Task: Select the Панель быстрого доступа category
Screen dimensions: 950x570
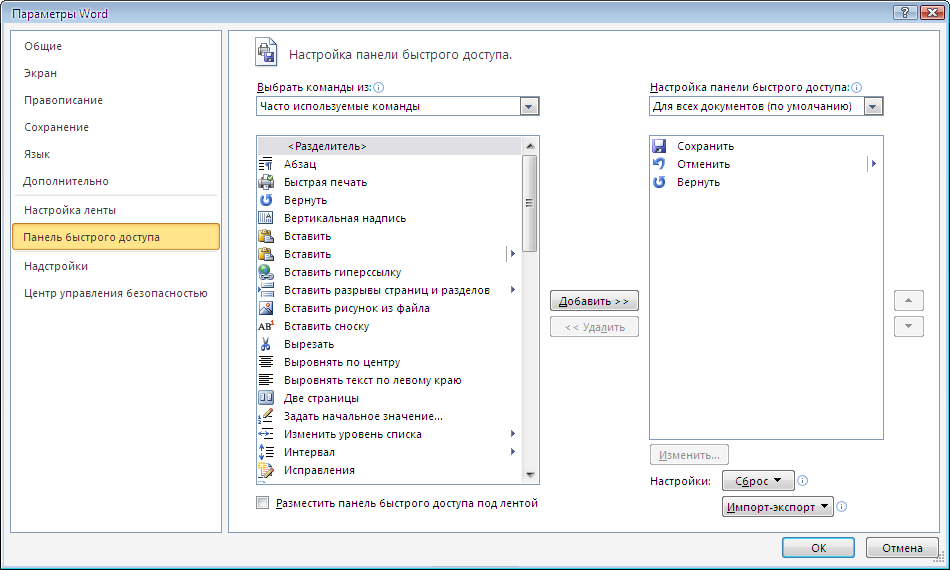Action: click(x=116, y=237)
